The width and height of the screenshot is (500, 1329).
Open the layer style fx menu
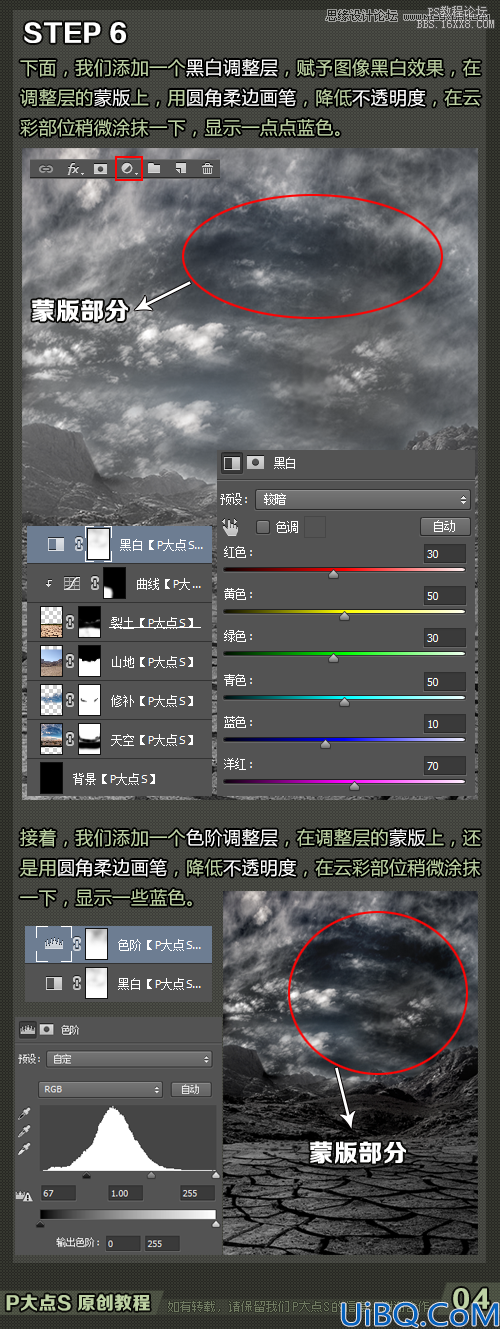(74, 169)
